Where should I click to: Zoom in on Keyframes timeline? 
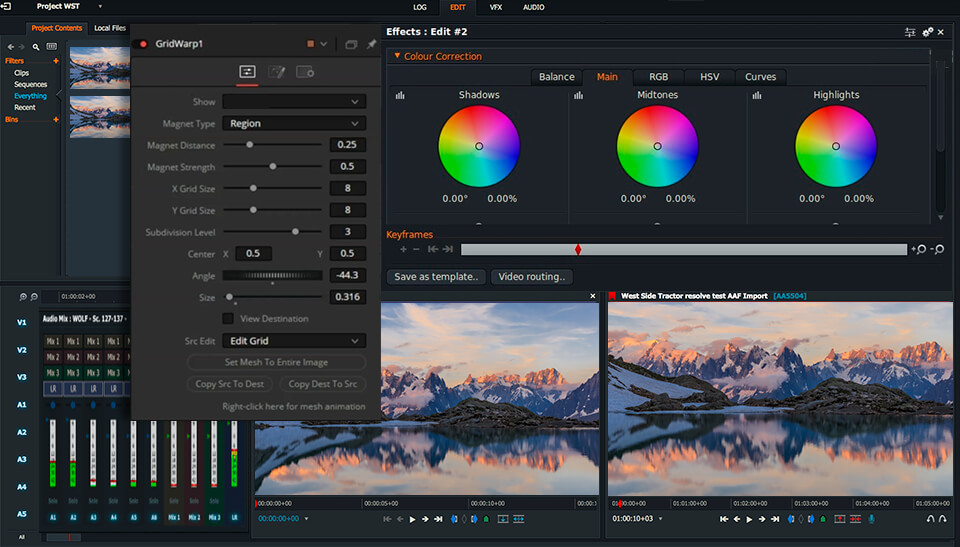click(x=918, y=249)
